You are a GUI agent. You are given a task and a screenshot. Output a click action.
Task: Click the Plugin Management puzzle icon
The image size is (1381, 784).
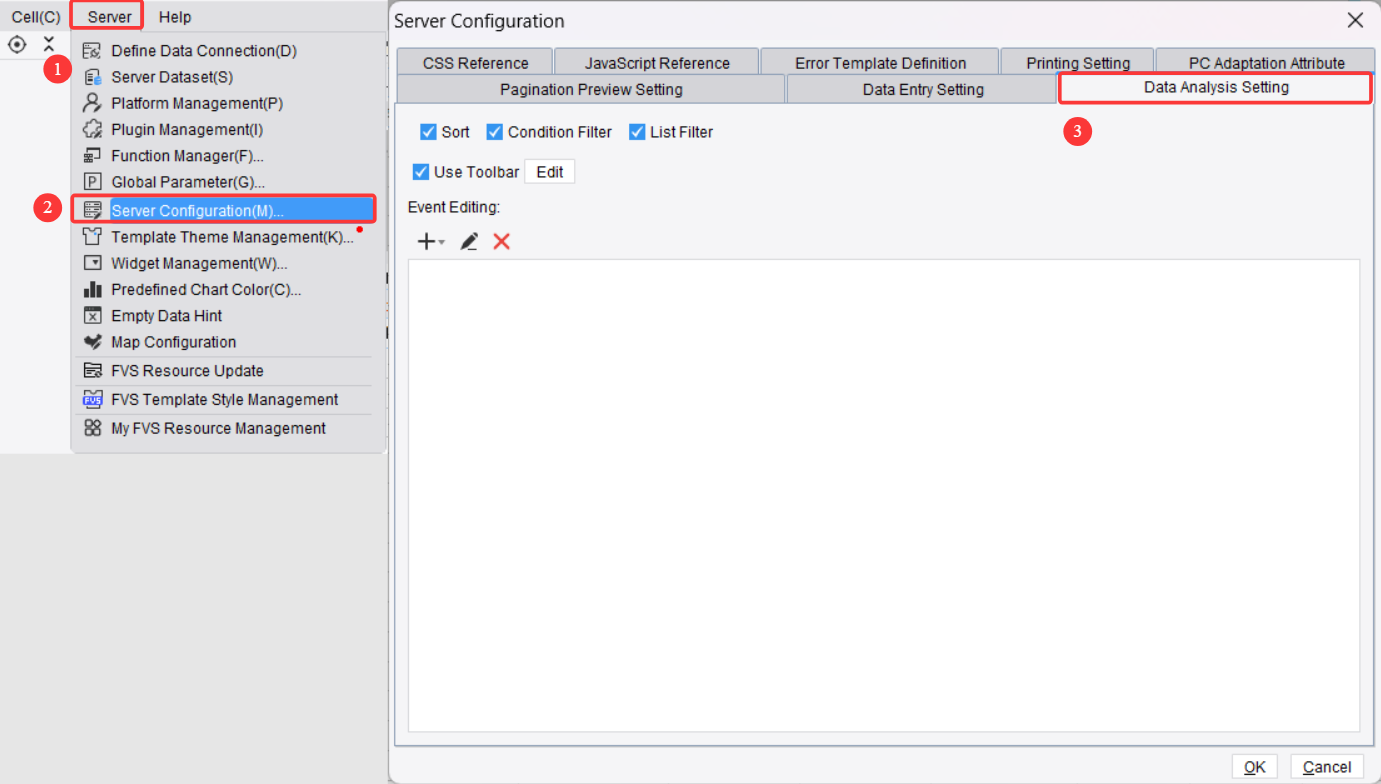pos(92,129)
